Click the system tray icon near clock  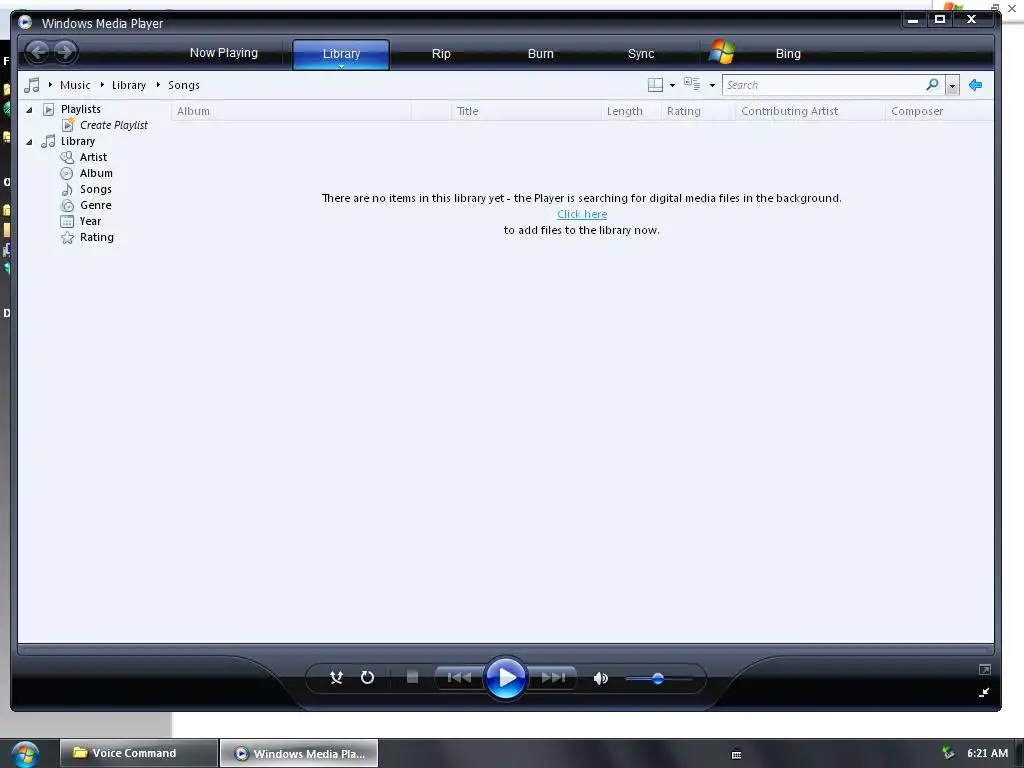point(948,753)
